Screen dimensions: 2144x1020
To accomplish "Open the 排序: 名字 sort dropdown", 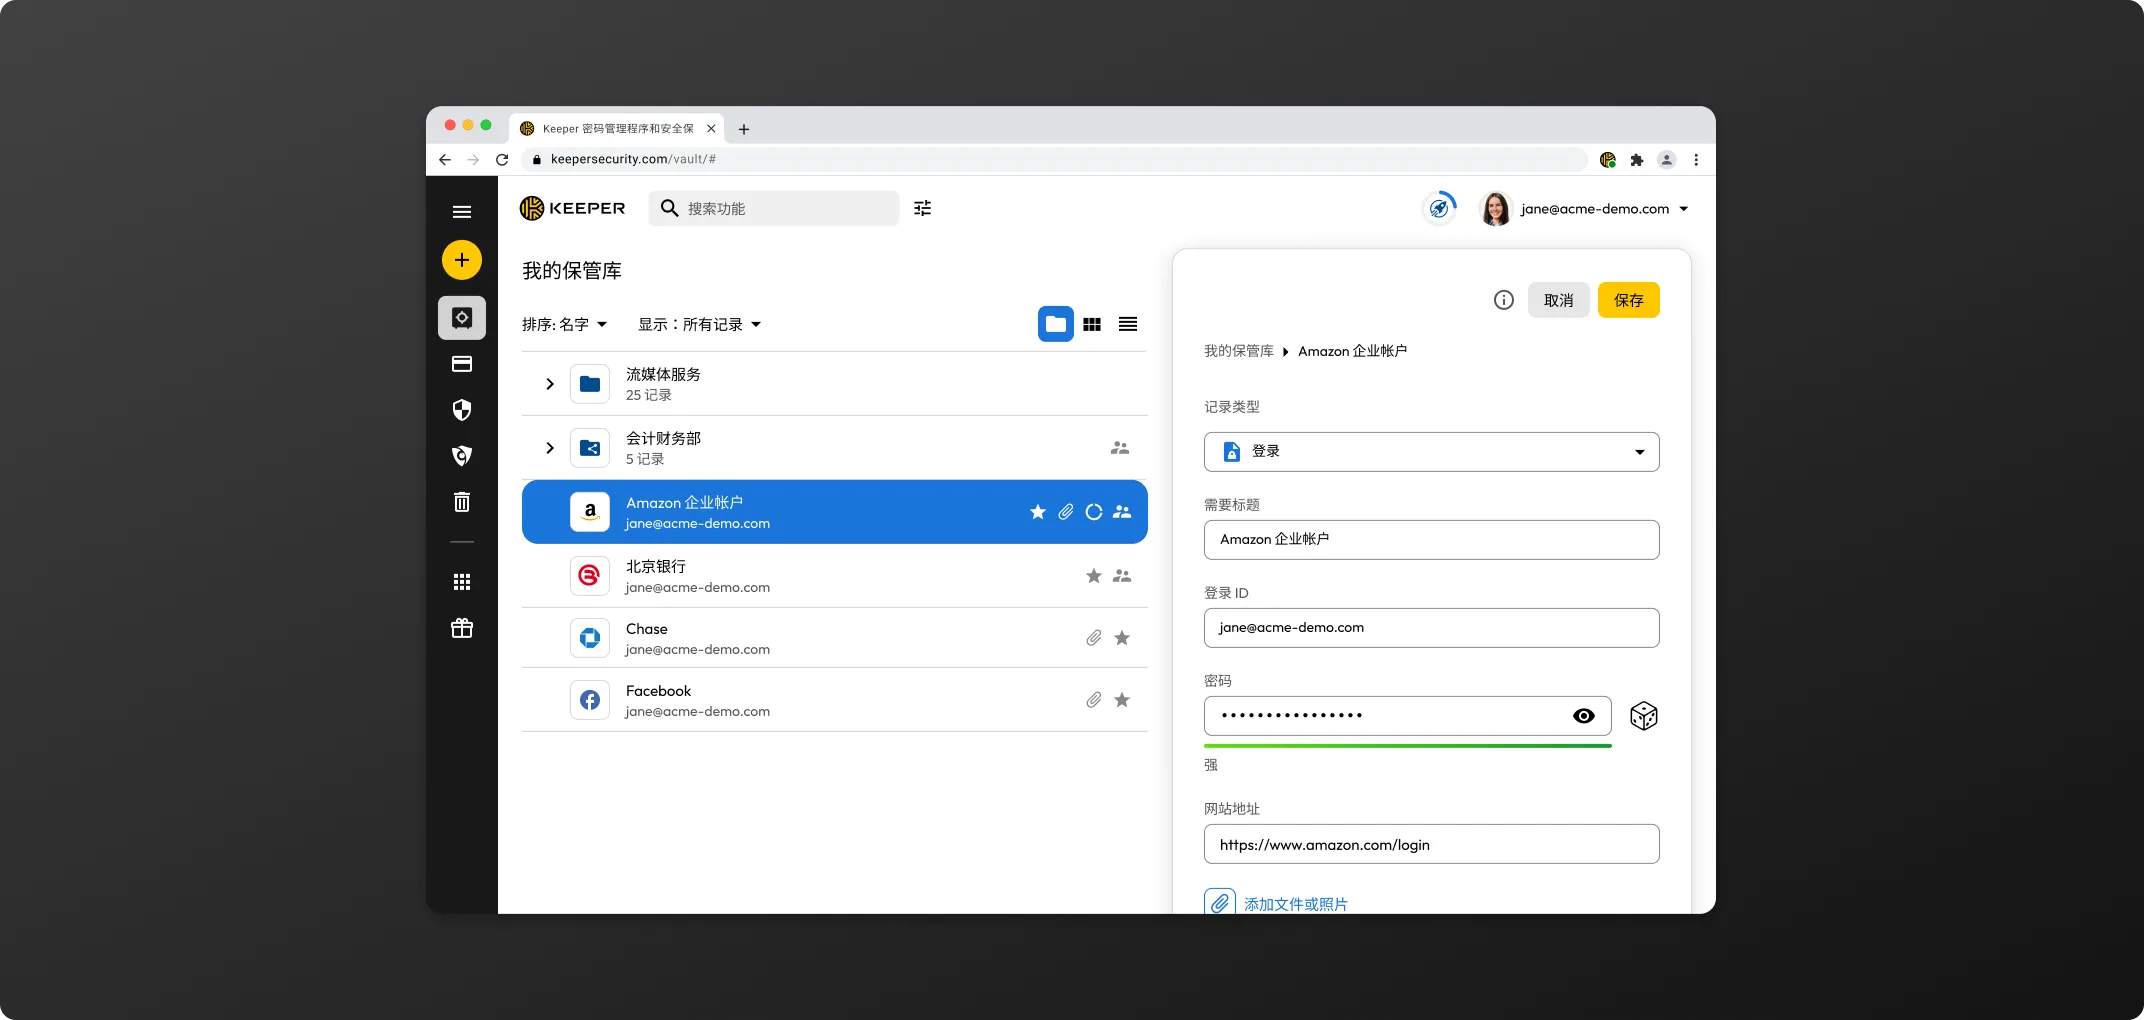I will [564, 325].
